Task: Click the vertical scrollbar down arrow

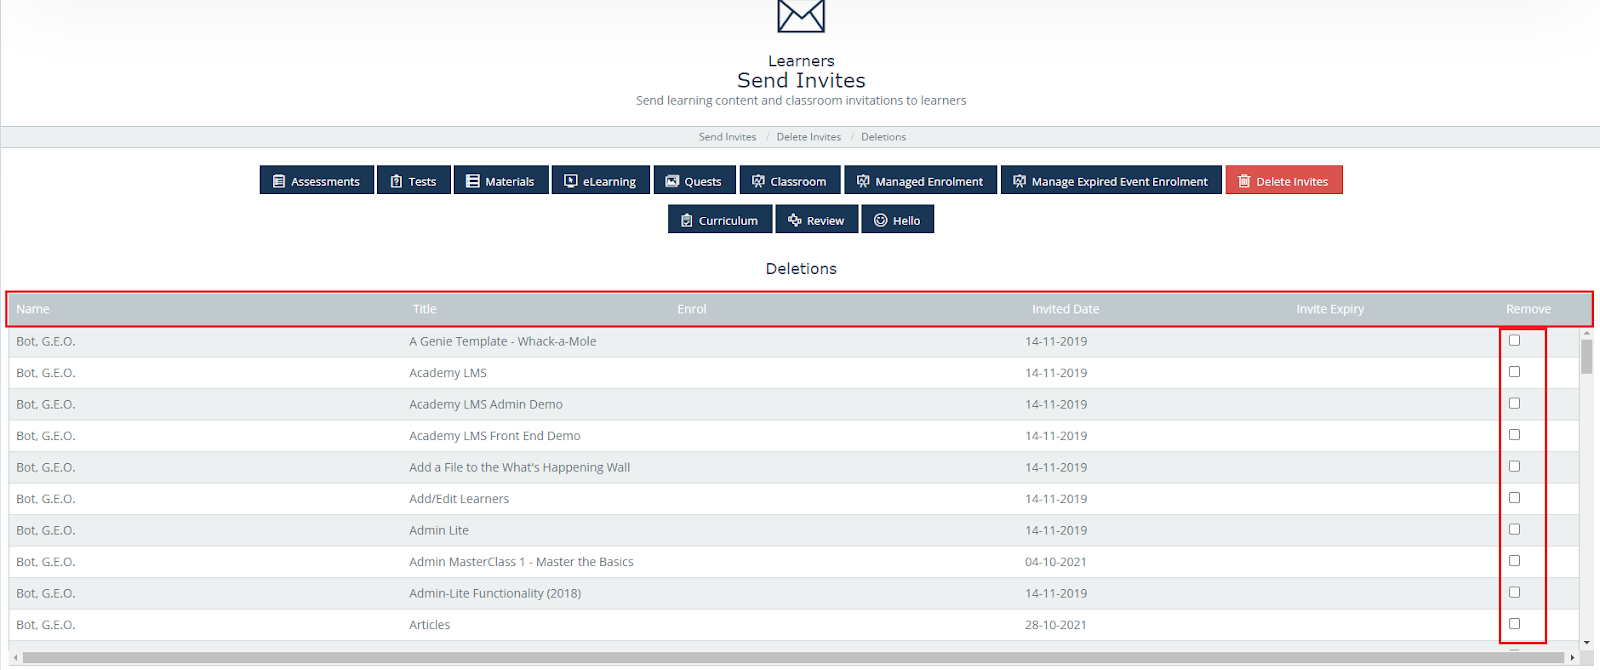Action: coord(1586,643)
